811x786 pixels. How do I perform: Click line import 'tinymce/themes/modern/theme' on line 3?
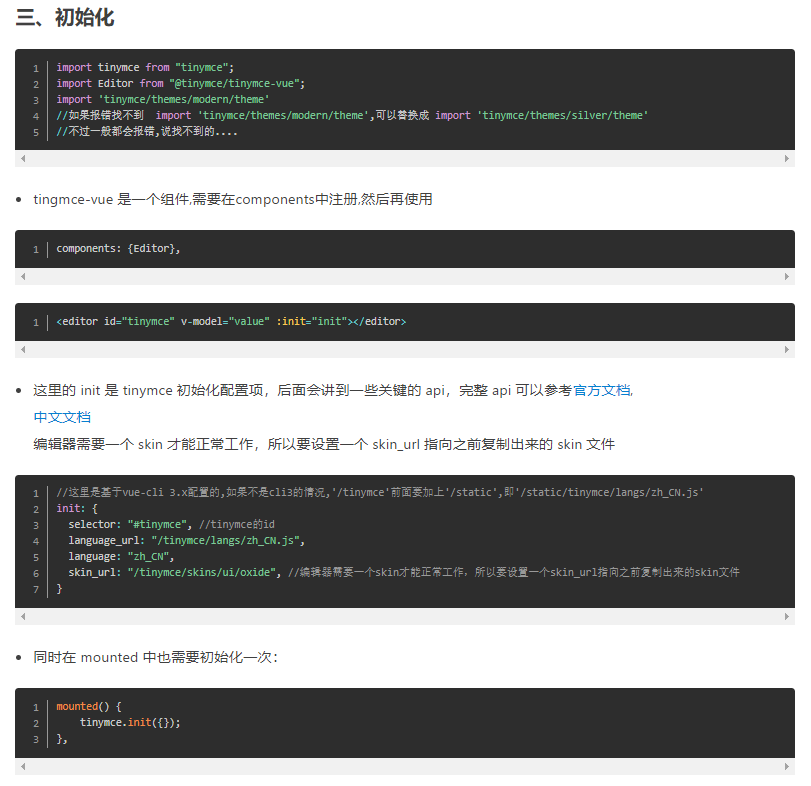(162, 99)
